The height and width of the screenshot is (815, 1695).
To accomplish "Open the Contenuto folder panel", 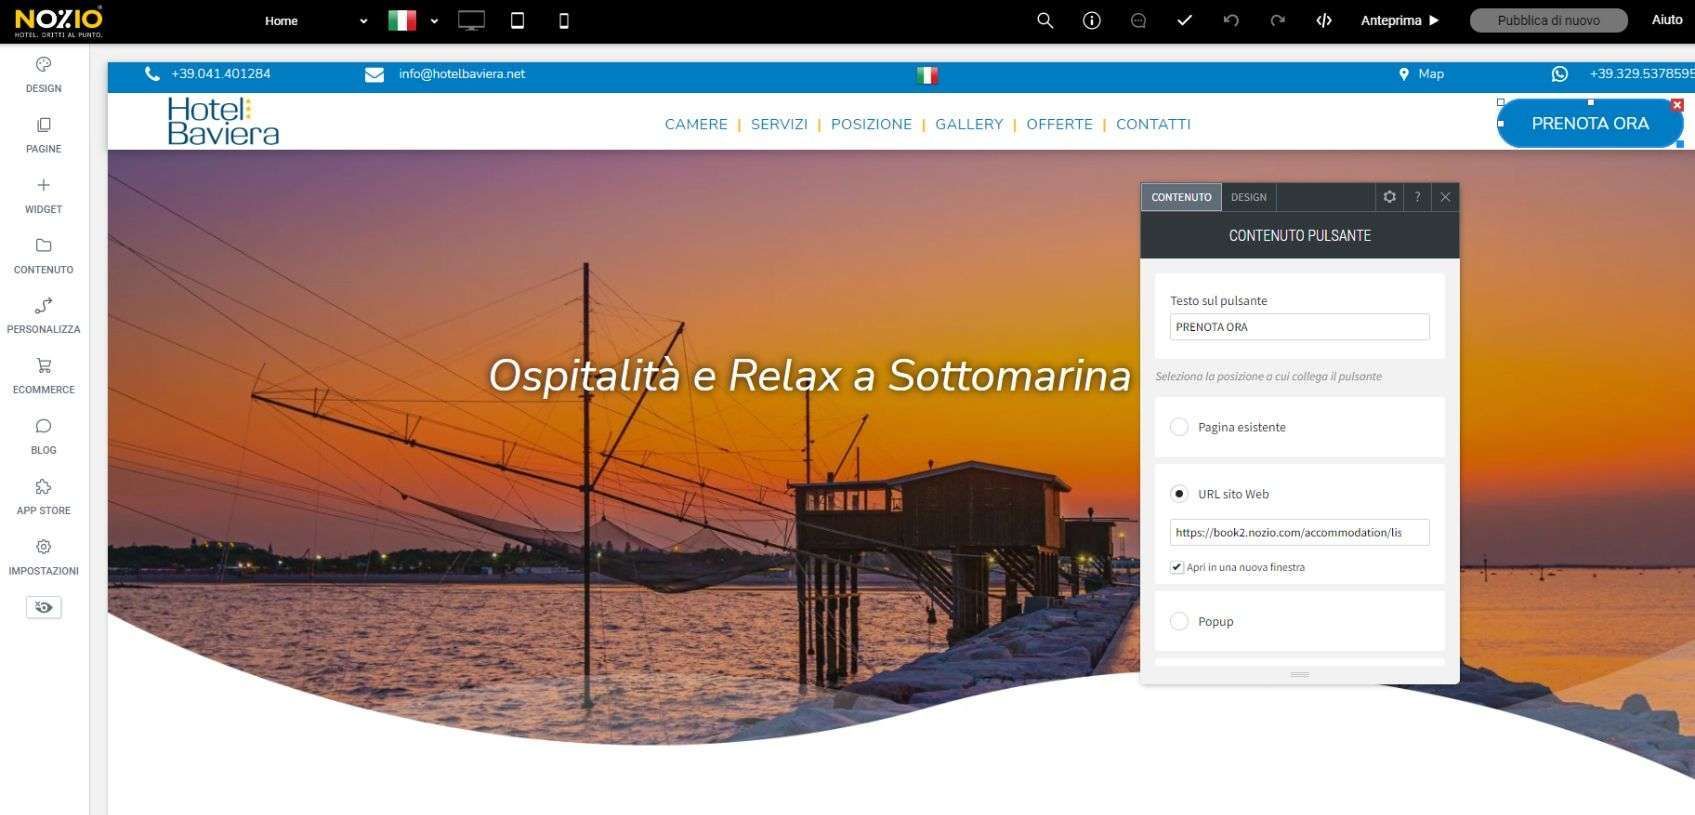I will 43,256.
